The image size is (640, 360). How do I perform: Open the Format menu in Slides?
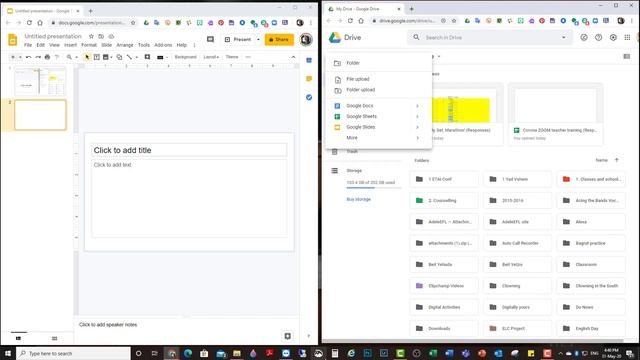[89, 45]
